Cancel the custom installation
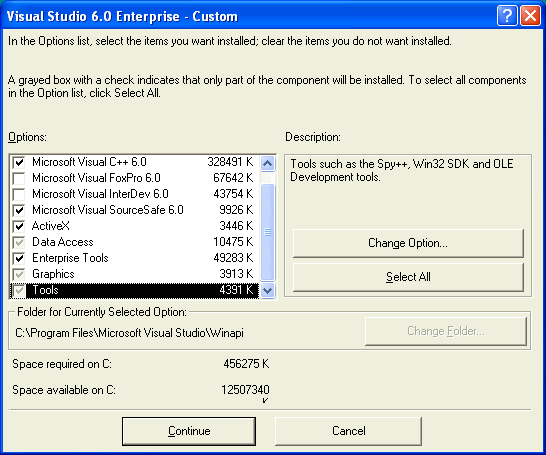Screen dimensions: 546x455 [x=349, y=431]
